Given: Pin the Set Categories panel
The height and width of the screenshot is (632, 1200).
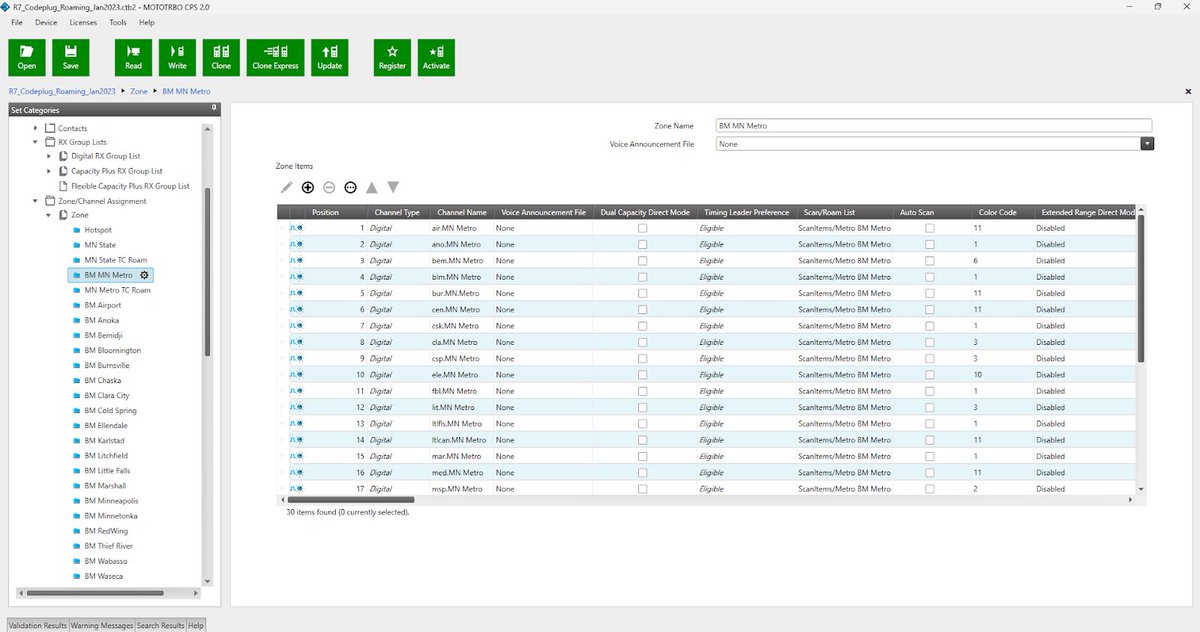Looking at the screenshot, I should [213, 109].
